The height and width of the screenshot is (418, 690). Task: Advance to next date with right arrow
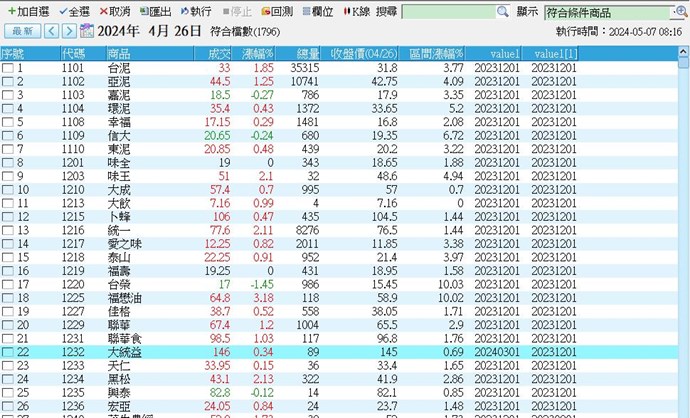[x=69, y=32]
